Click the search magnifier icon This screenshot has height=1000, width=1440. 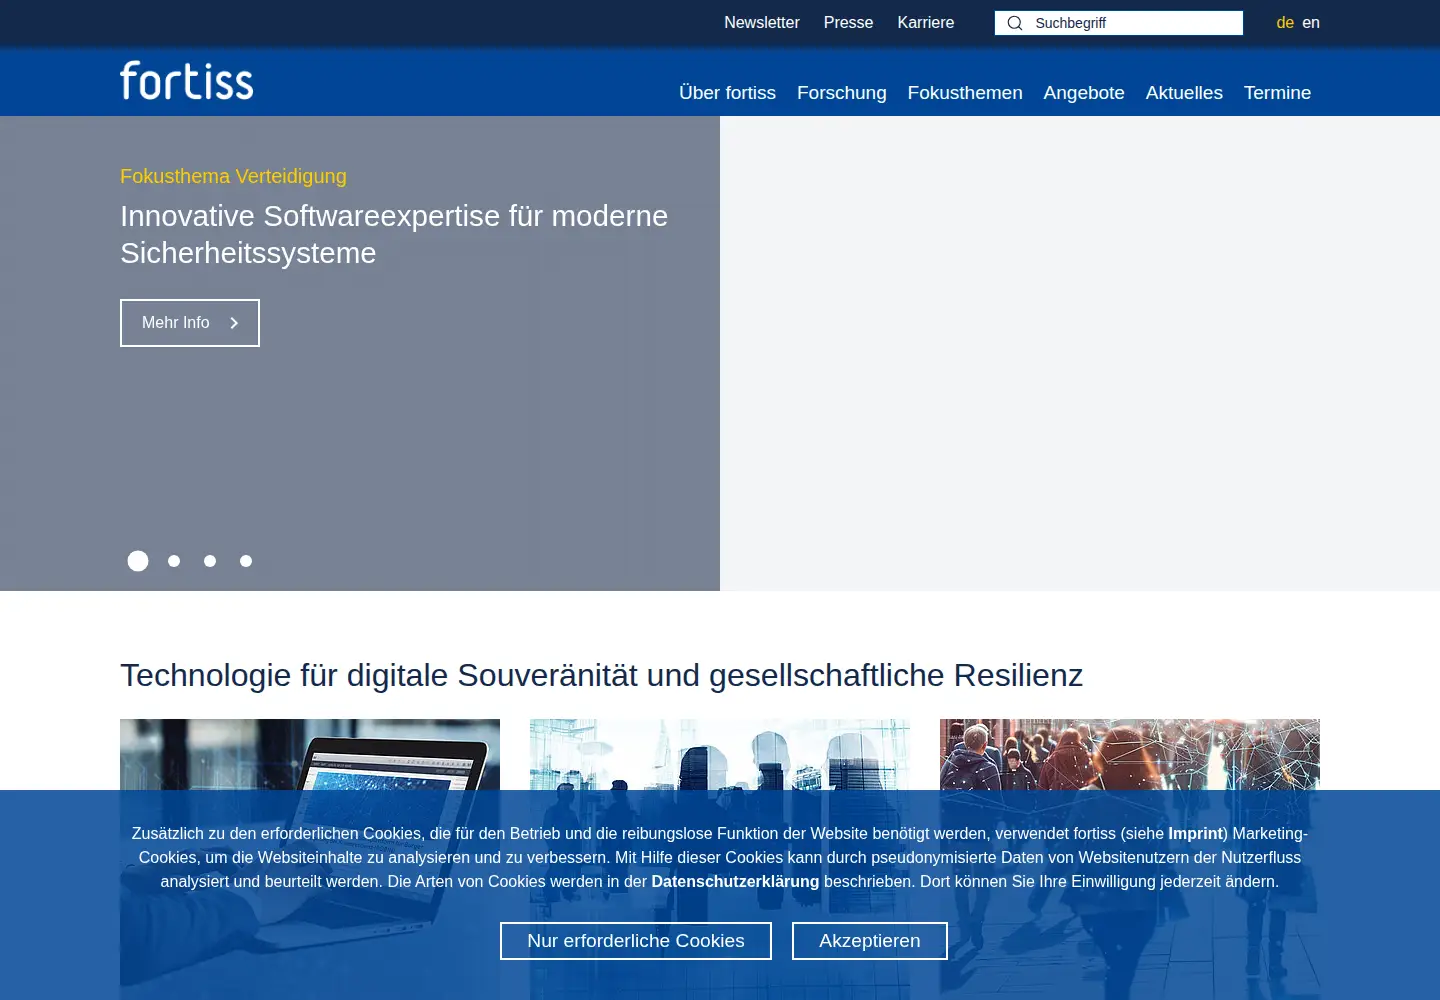(1014, 23)
